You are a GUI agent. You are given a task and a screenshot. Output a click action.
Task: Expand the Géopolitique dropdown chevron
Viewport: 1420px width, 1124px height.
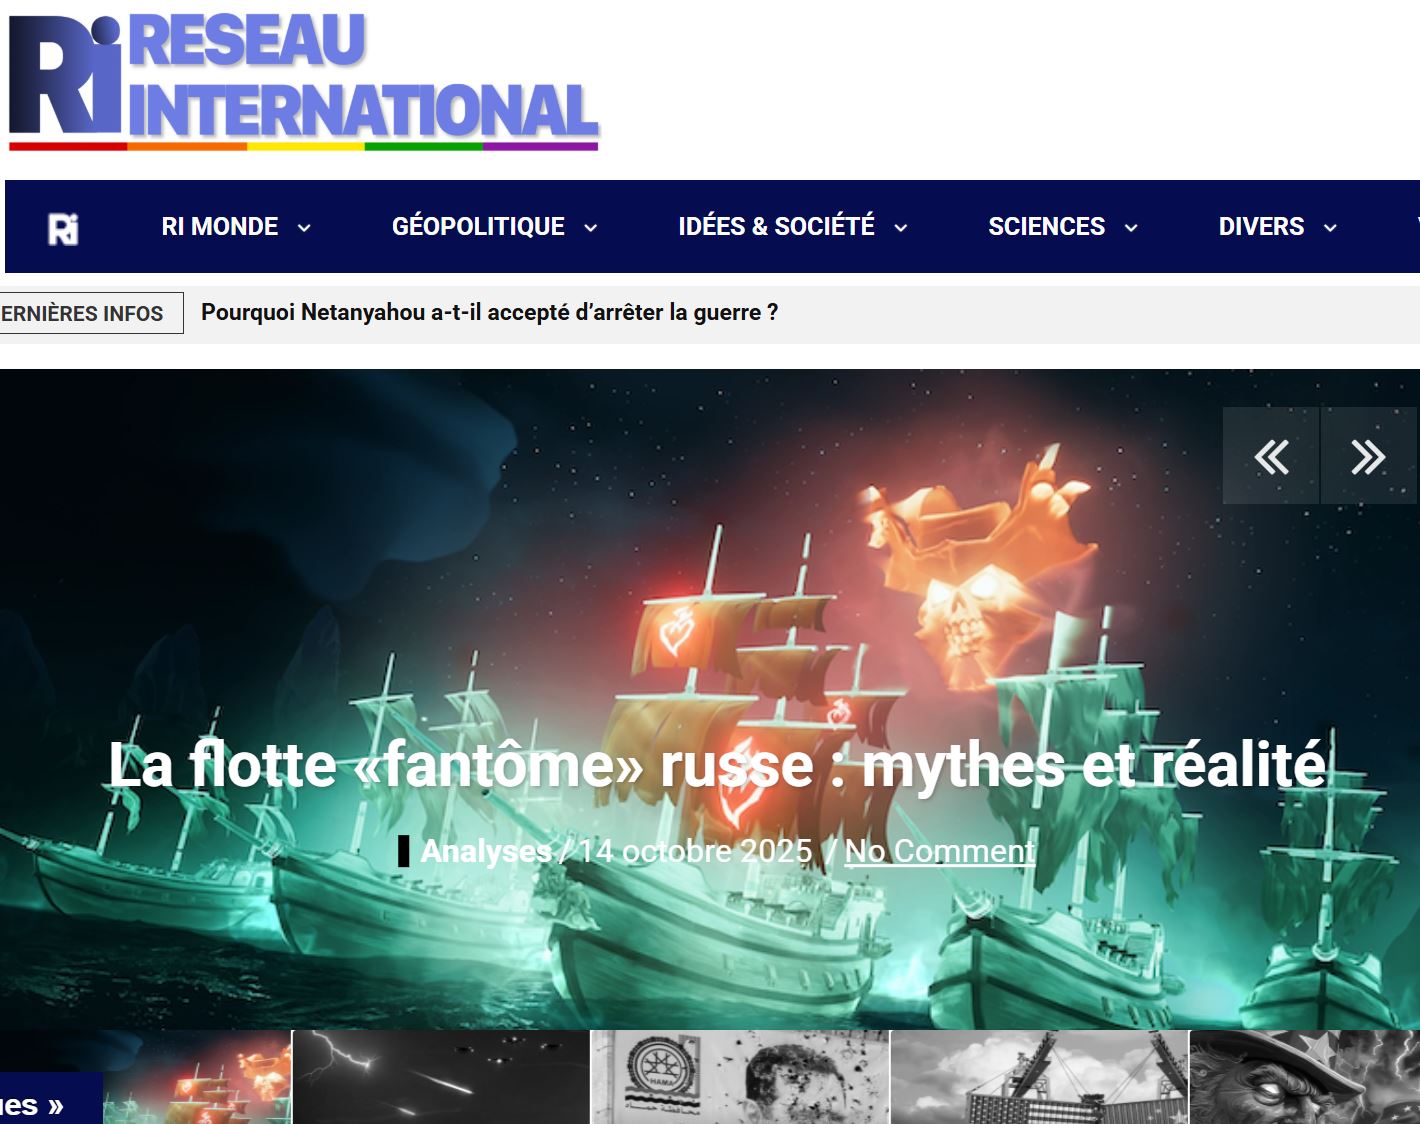(591, 228)
